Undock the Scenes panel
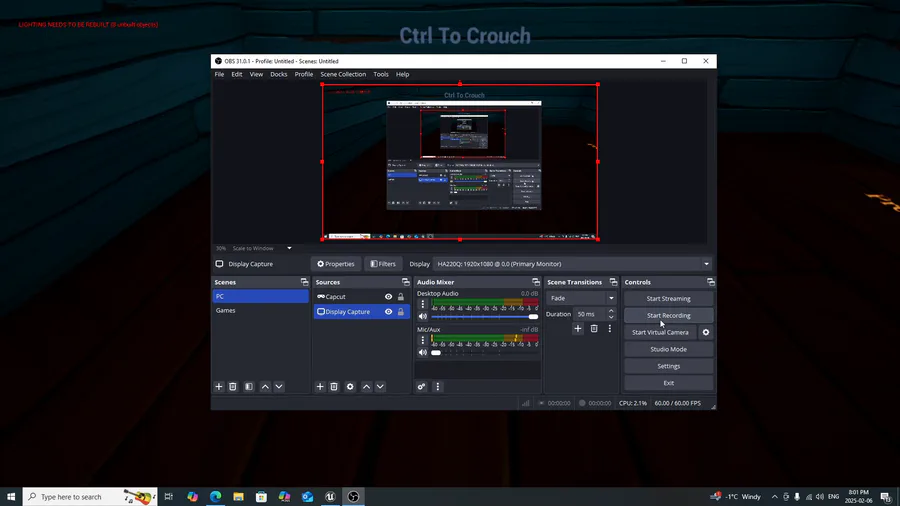The width and height of the screenshot is (900, 506). (304, 282)
